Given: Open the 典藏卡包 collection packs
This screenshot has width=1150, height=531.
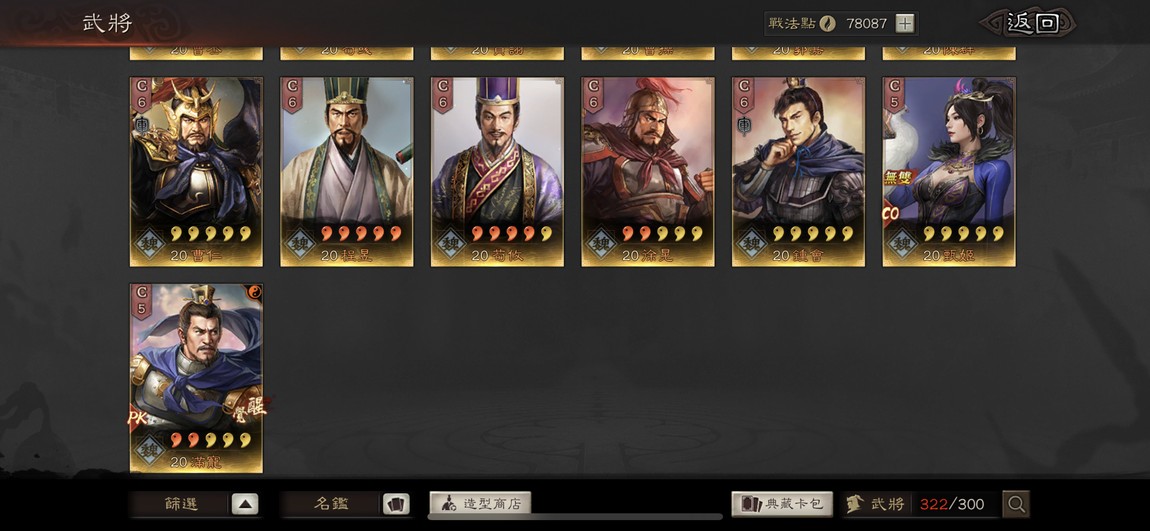Looking at the screenshot, I should coord(782,504).
